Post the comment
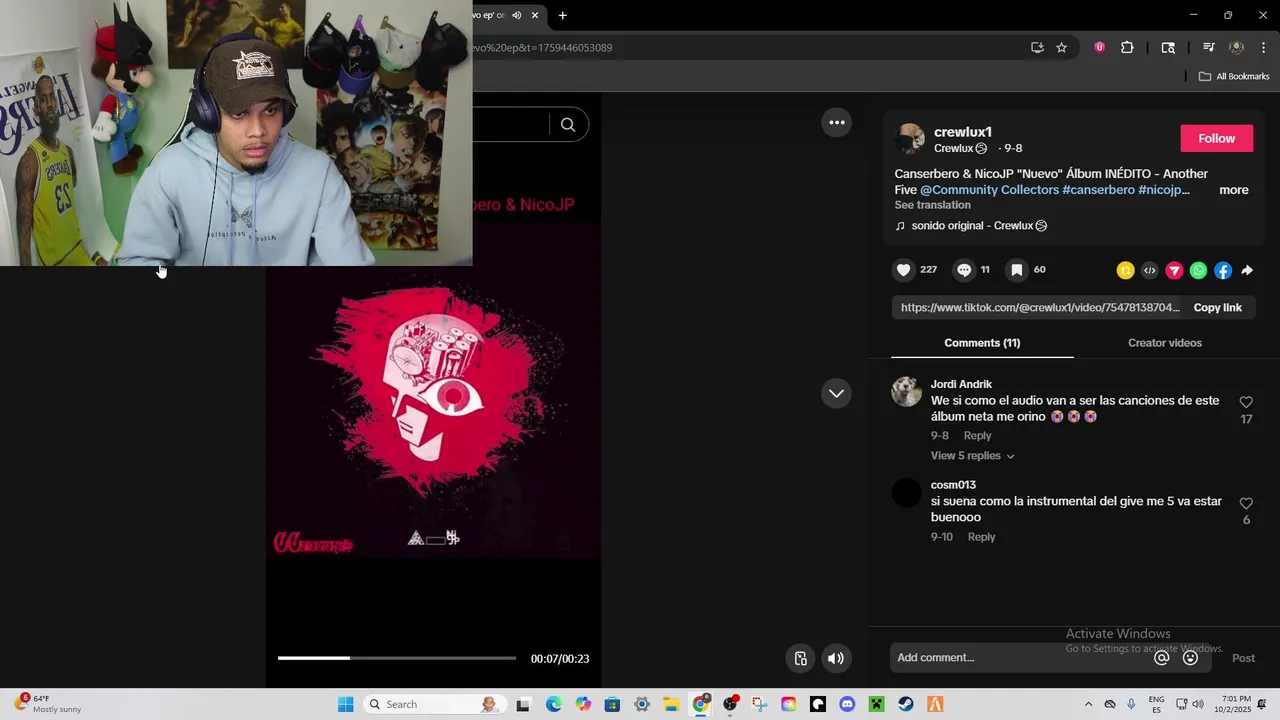 tap(1243, 658)
